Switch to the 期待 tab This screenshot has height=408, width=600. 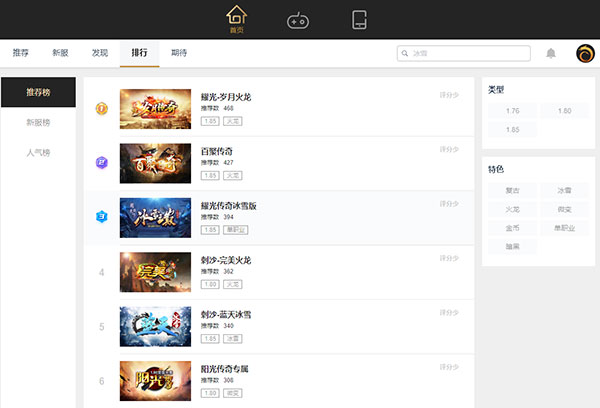point(179,53)
